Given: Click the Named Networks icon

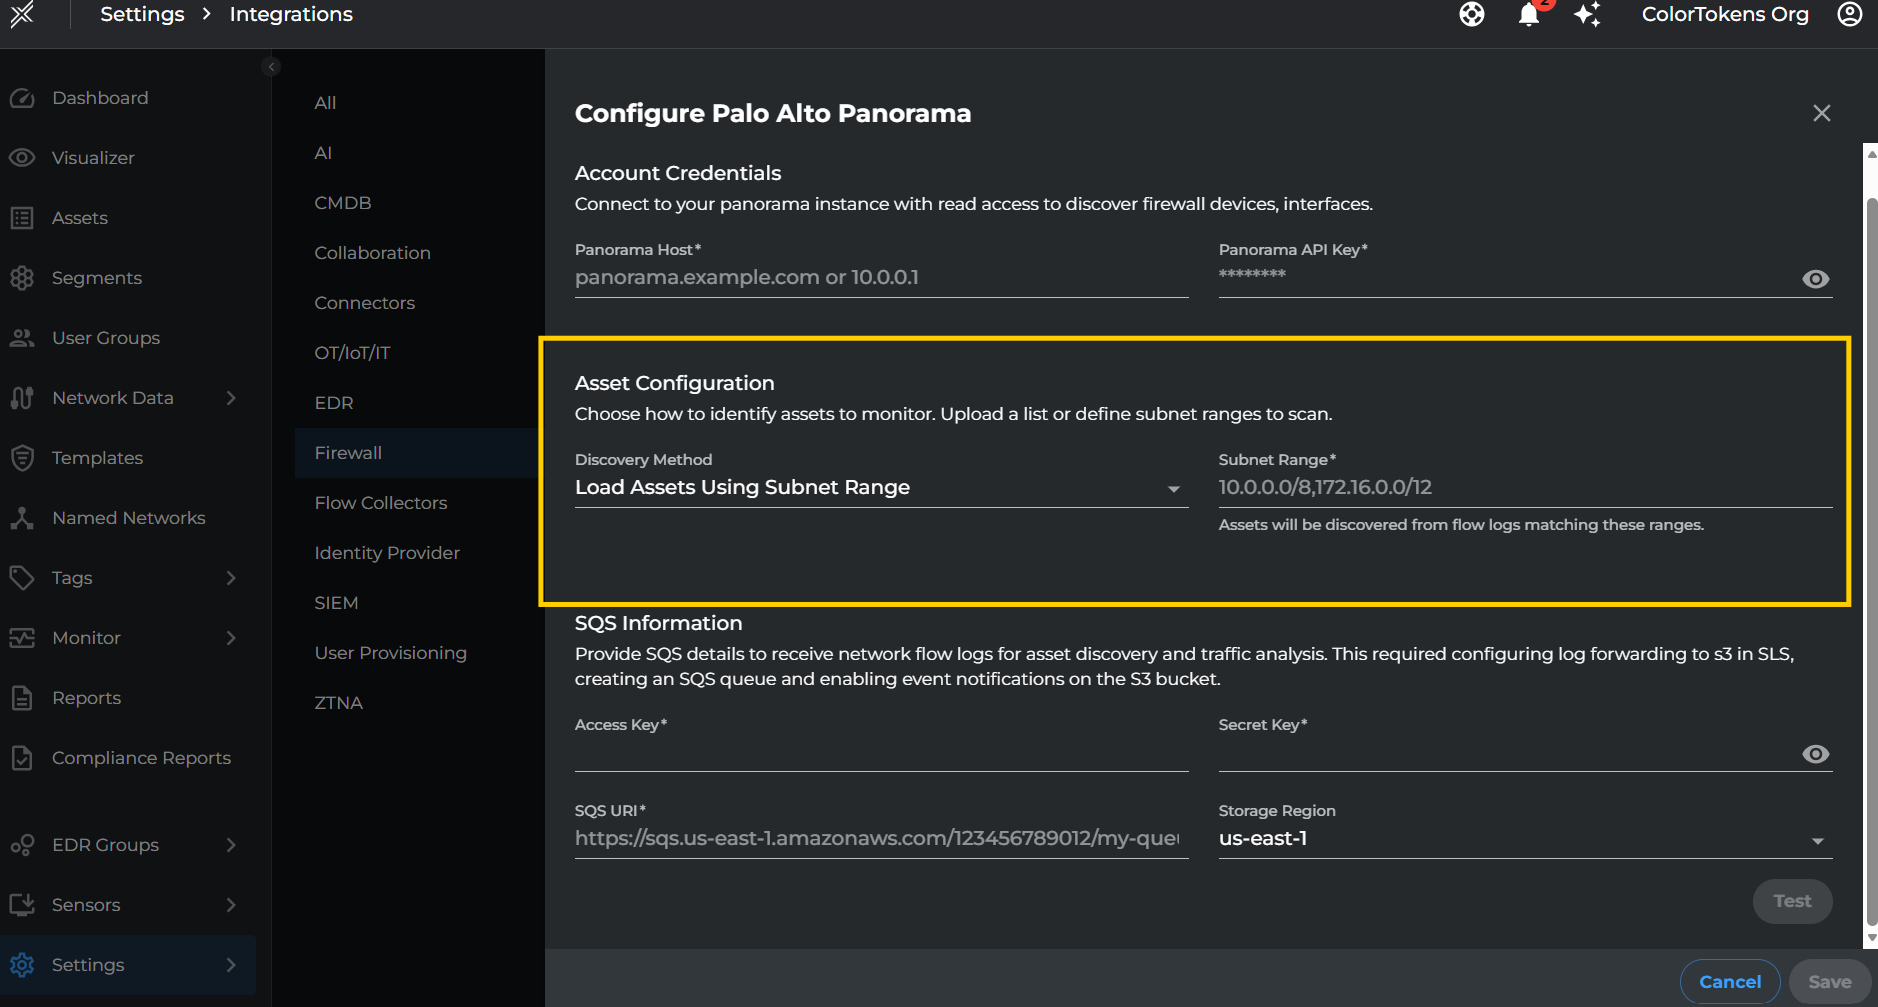Looking at the screenshot, I should click(x=22, y=518).
